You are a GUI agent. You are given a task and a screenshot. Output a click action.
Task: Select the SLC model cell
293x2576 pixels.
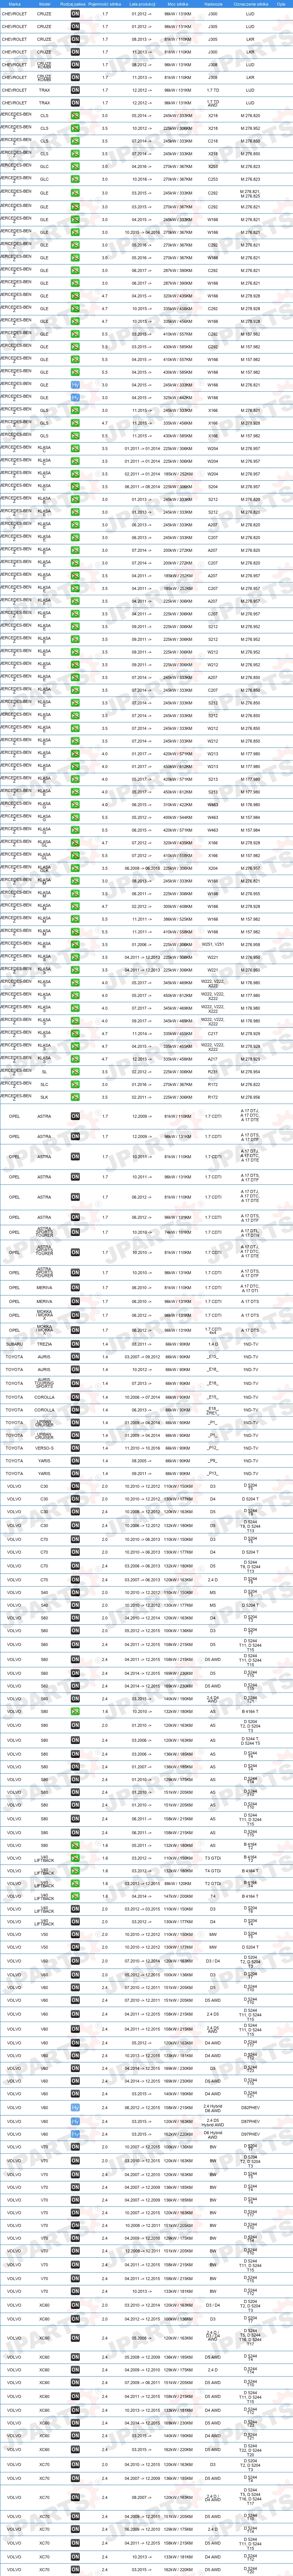tap(44, 1084)
